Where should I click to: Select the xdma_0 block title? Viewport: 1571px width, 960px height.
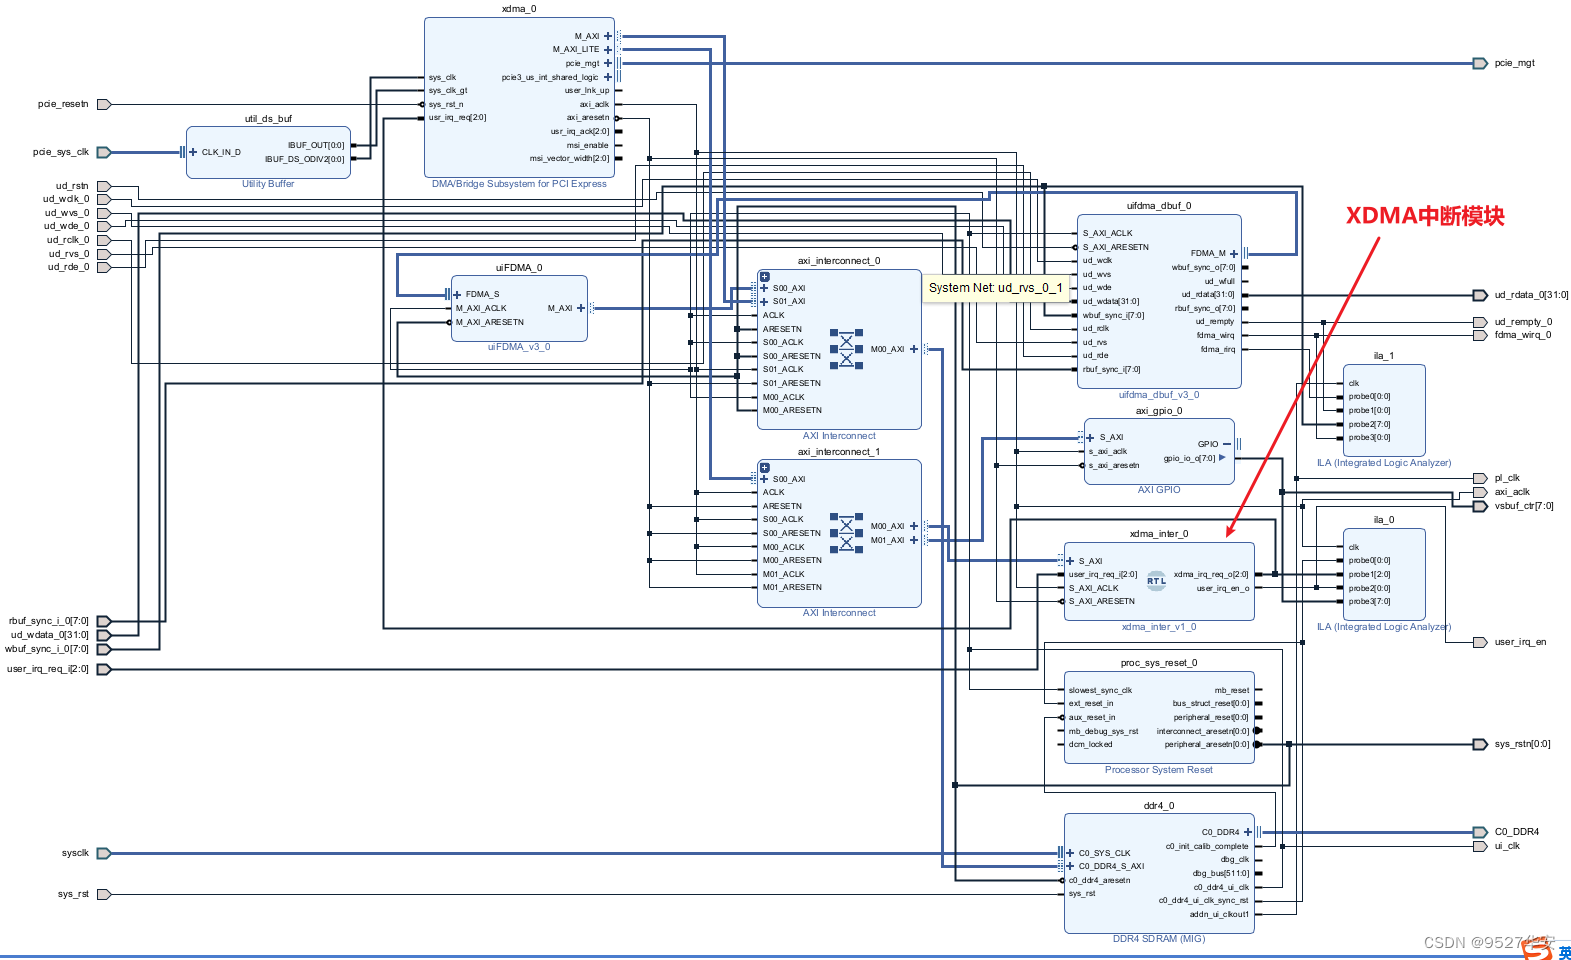pos(519,9)
